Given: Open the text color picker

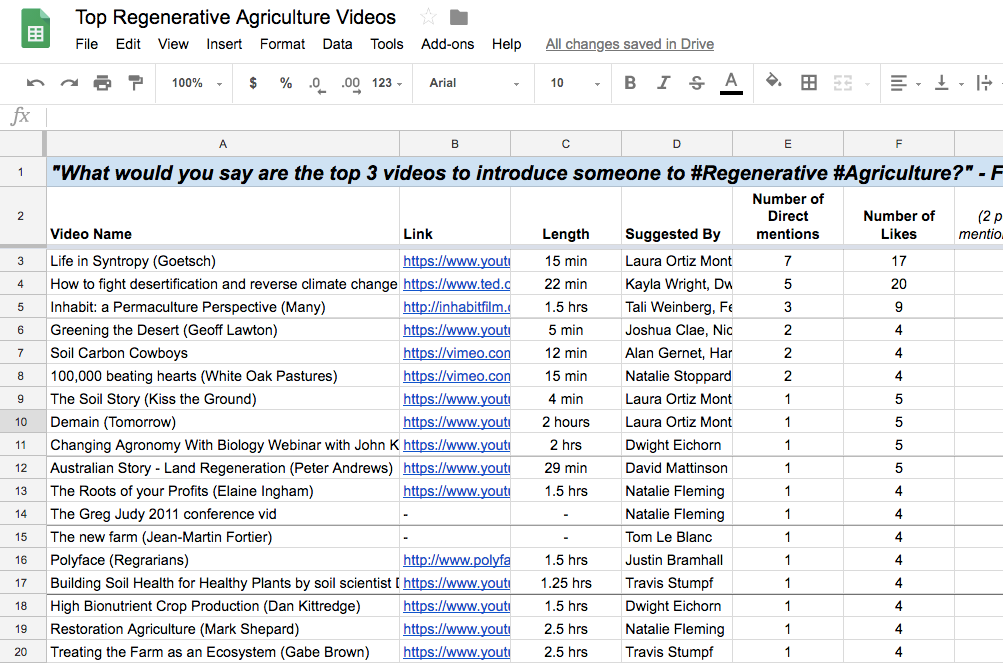Looking at the screenshot, I should tap(731, 83).
